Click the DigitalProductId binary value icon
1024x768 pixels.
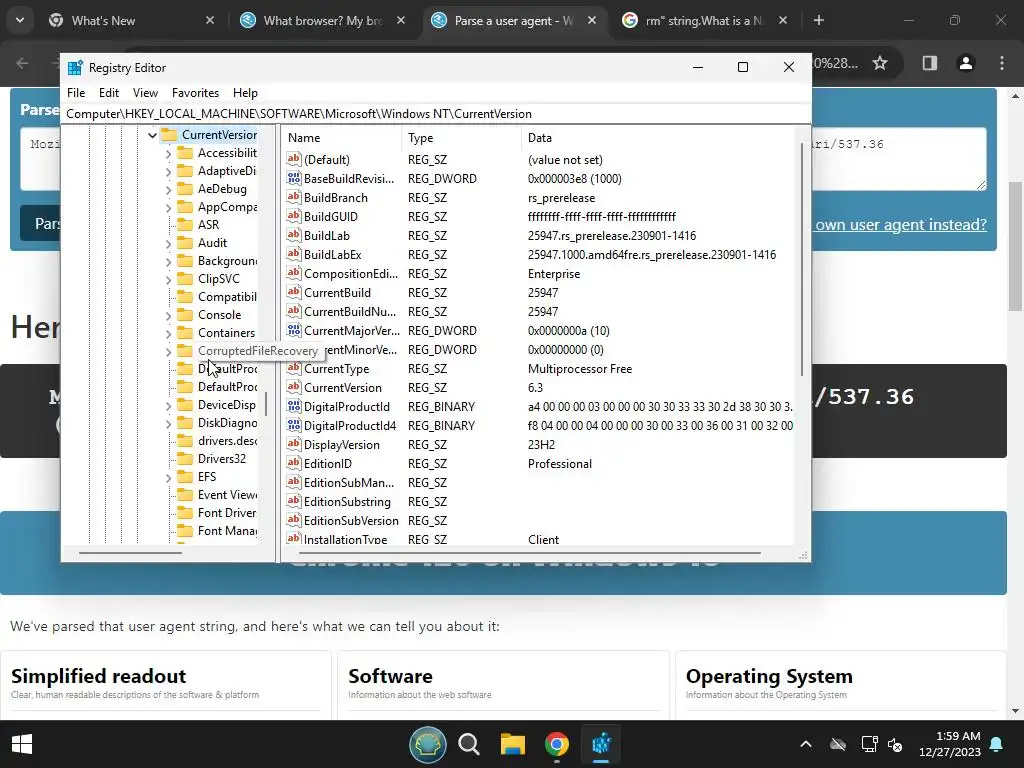coord(294,406)
